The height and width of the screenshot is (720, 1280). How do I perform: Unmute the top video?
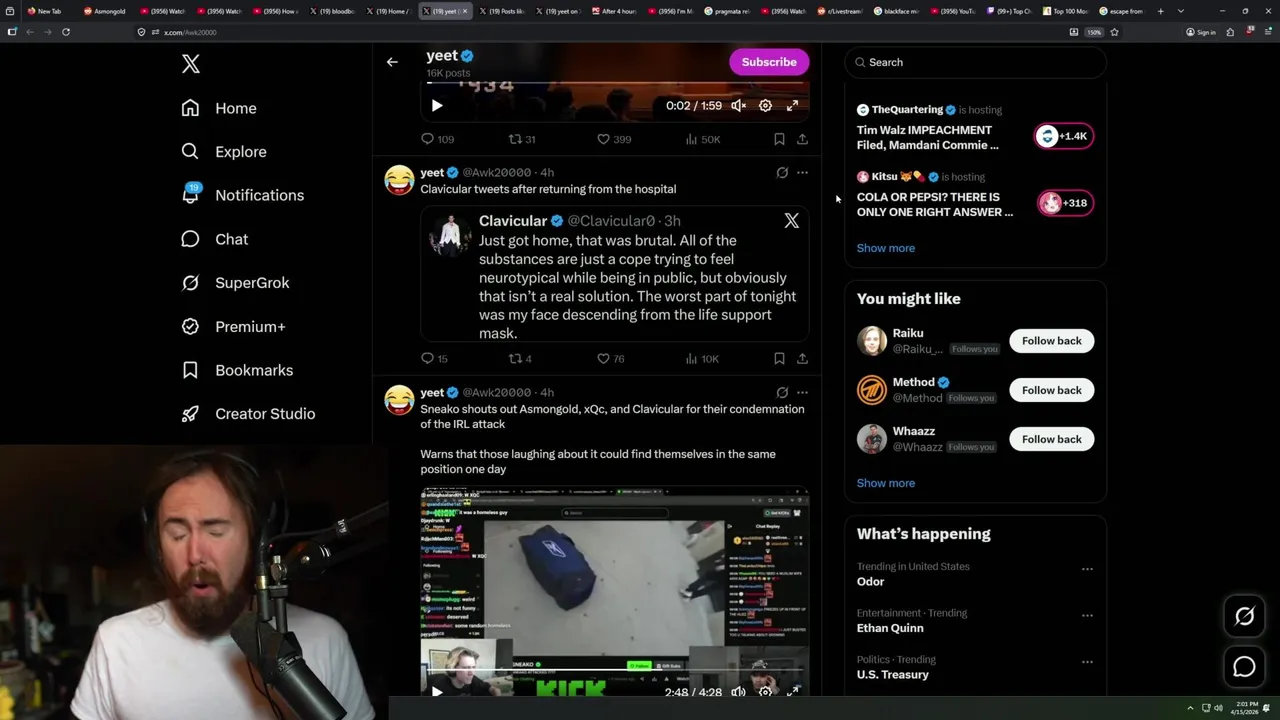pyautogui.click(x=738, y=105)
